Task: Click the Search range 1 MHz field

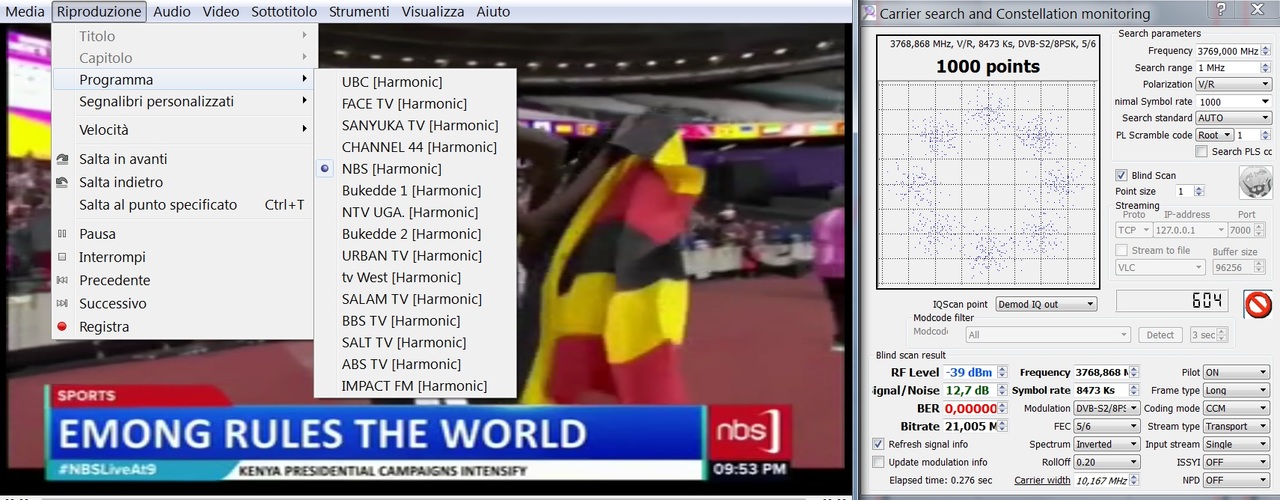Action: point(1233,68)
